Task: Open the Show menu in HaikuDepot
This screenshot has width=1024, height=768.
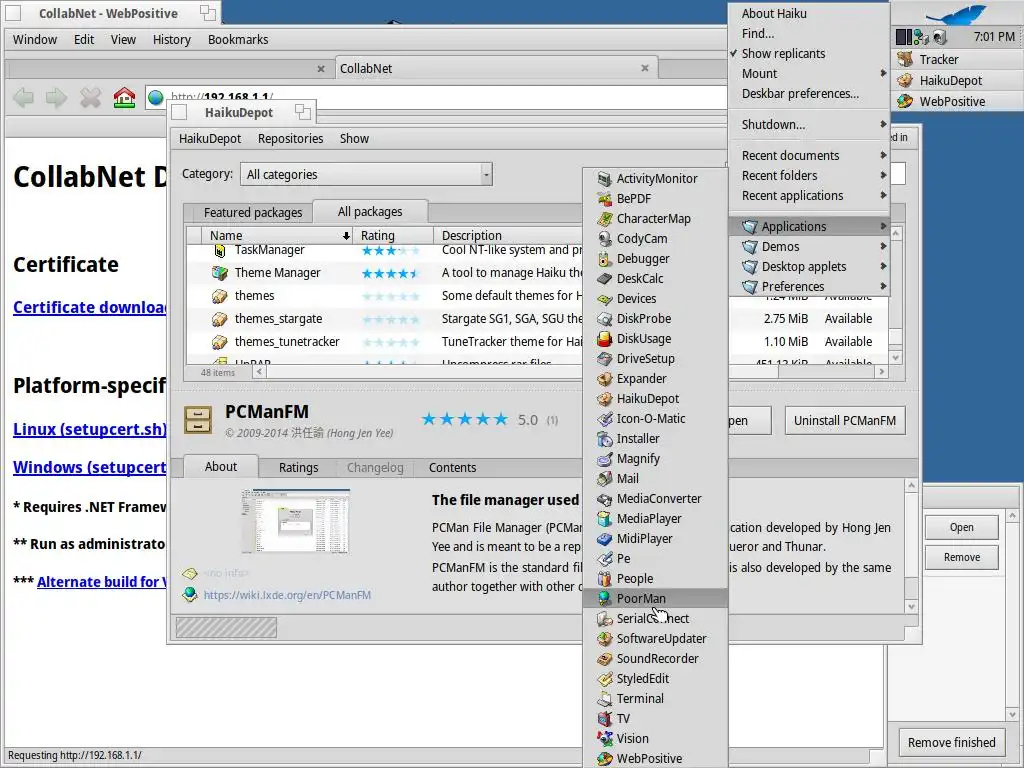Action: click(354, 138)
